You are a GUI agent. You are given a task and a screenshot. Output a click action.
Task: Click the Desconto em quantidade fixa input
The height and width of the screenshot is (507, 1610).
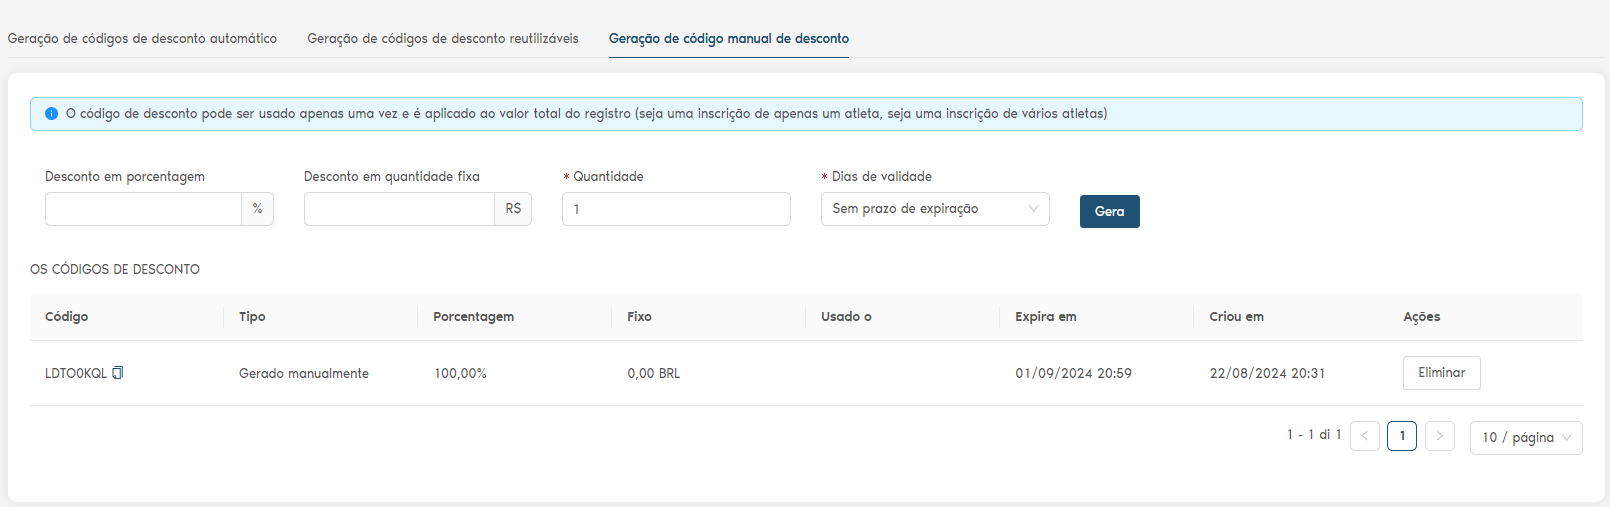click(399, 209)
